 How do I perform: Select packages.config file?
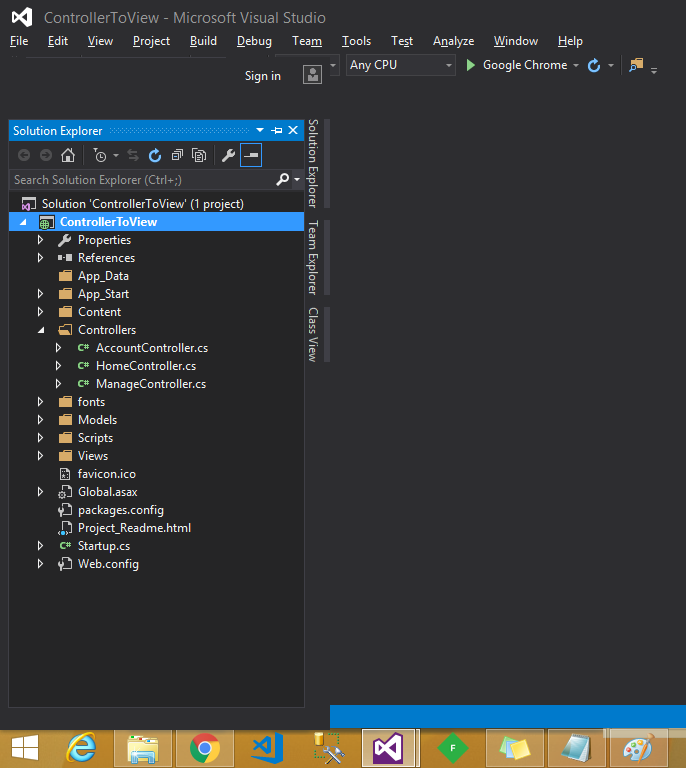pos(121,510)
